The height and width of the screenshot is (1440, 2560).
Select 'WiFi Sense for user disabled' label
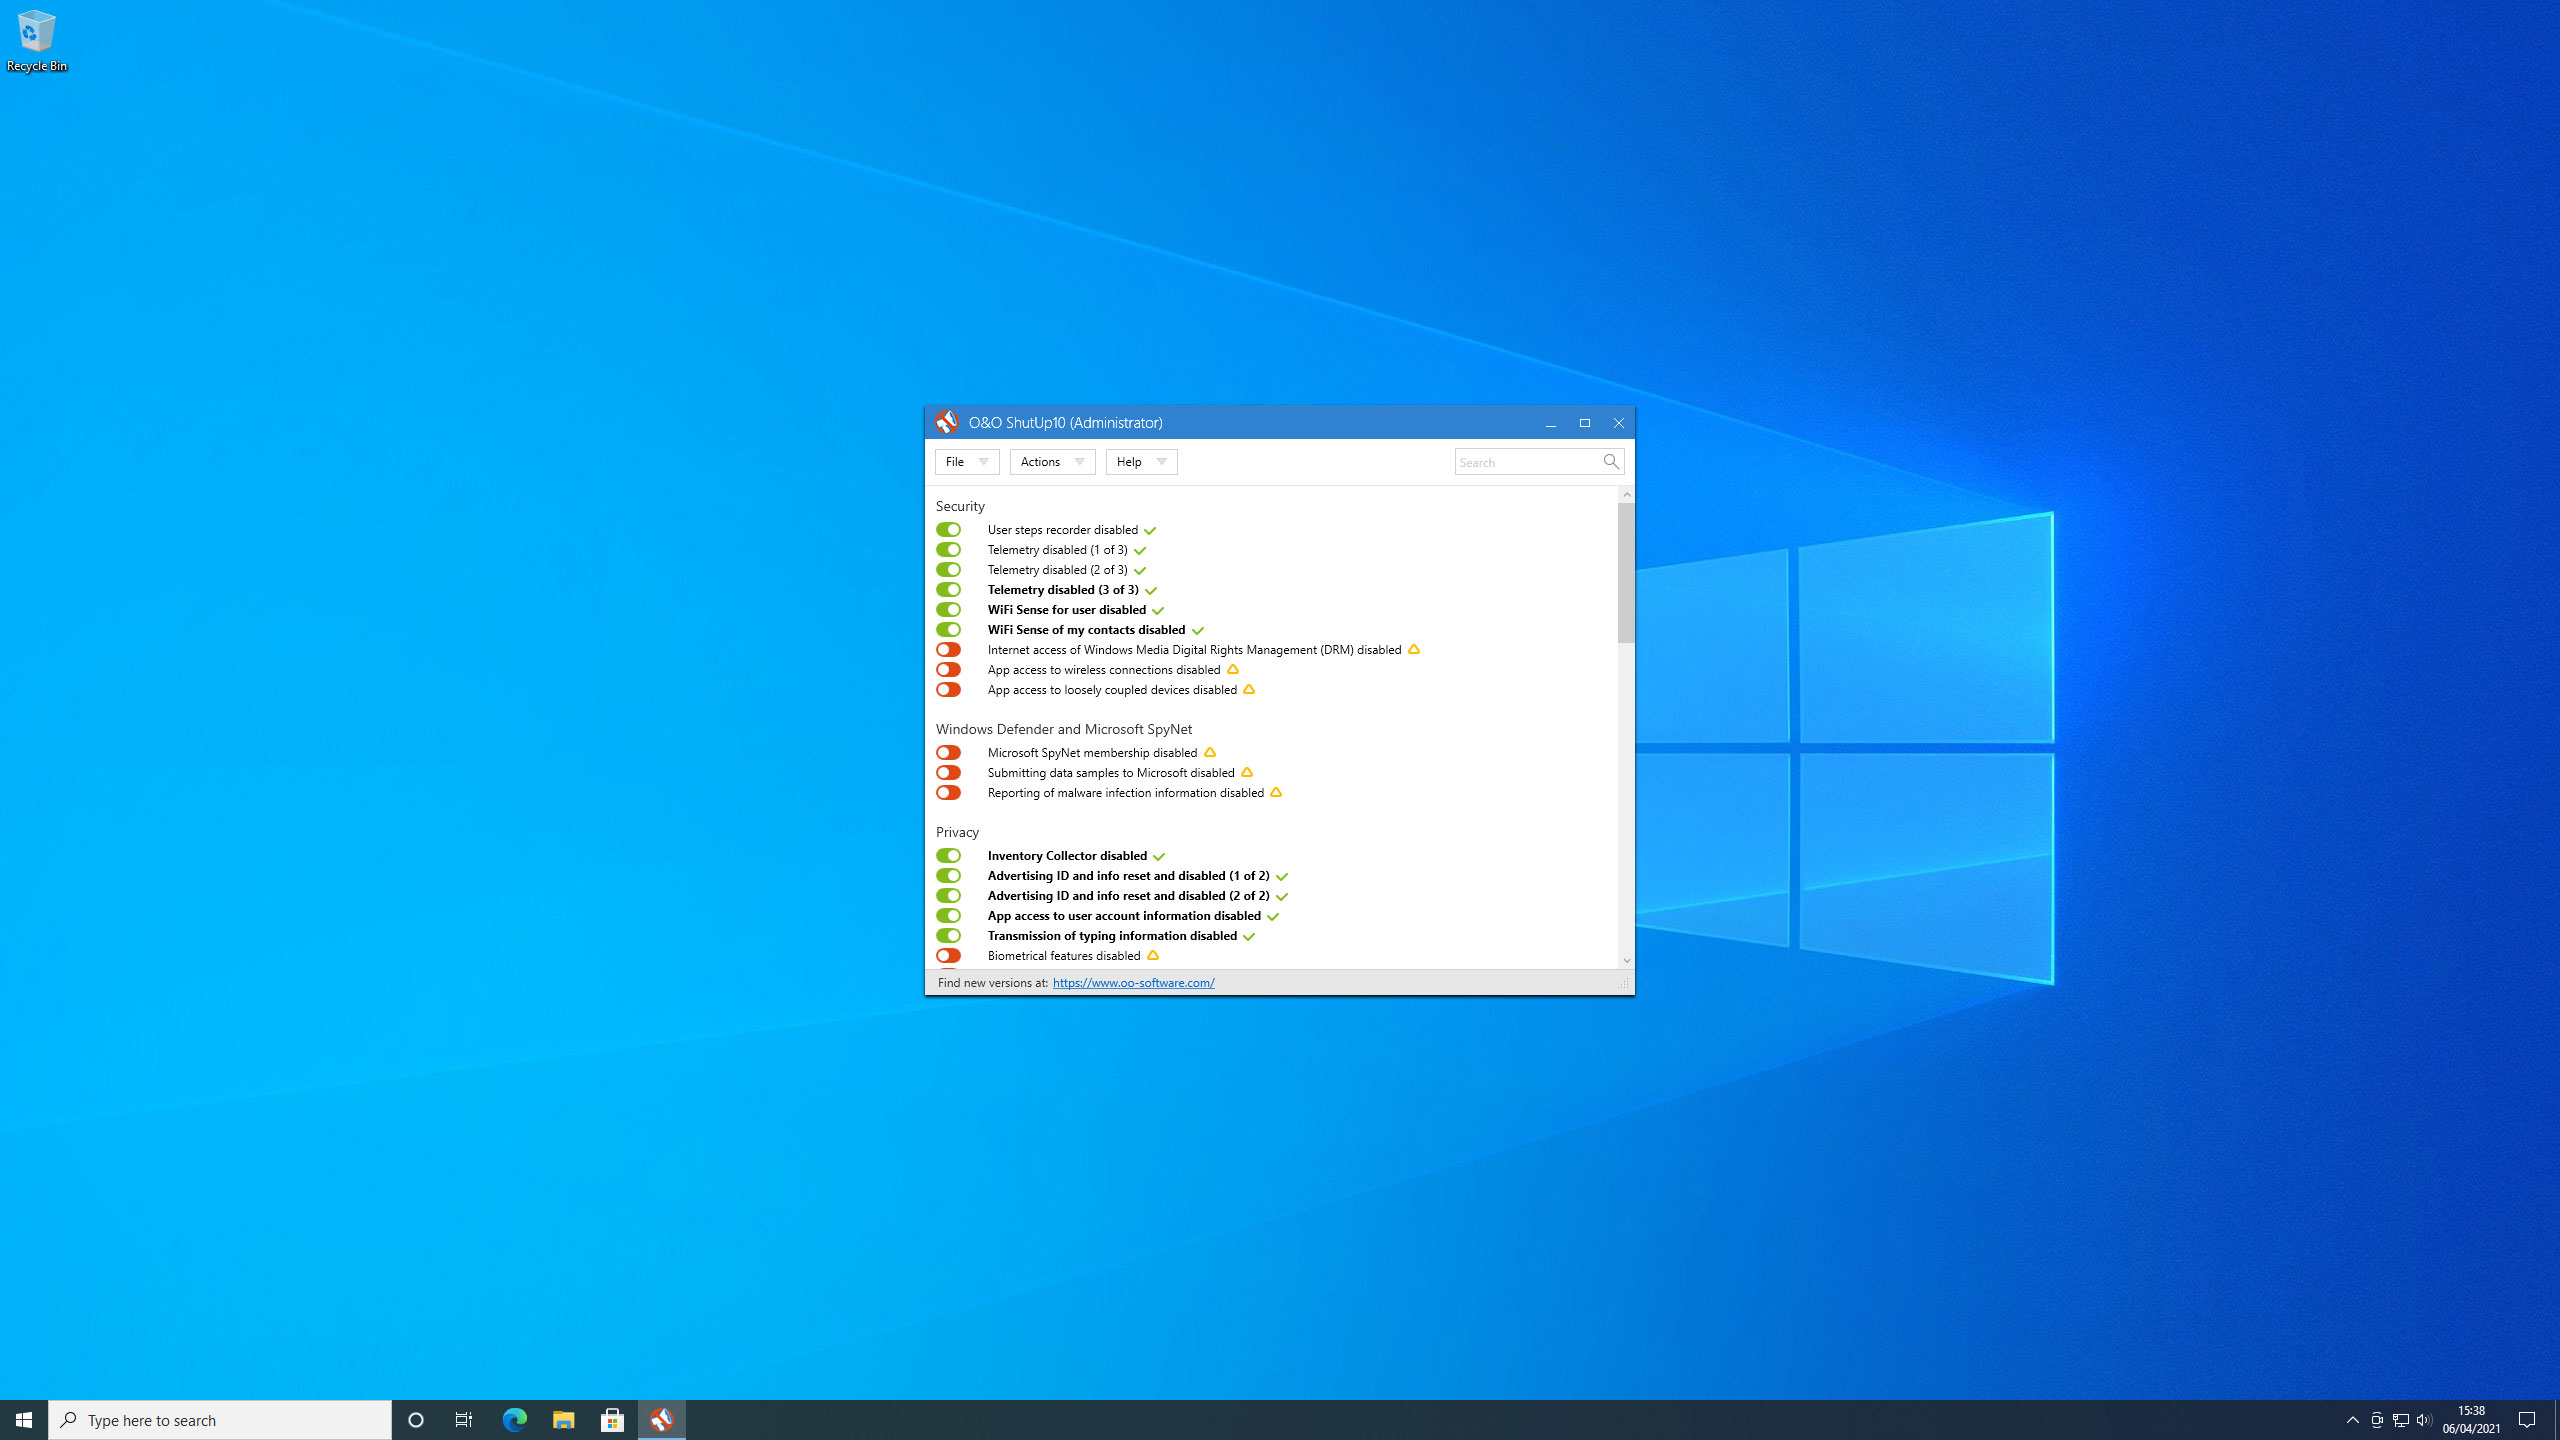pos(1067,610)
